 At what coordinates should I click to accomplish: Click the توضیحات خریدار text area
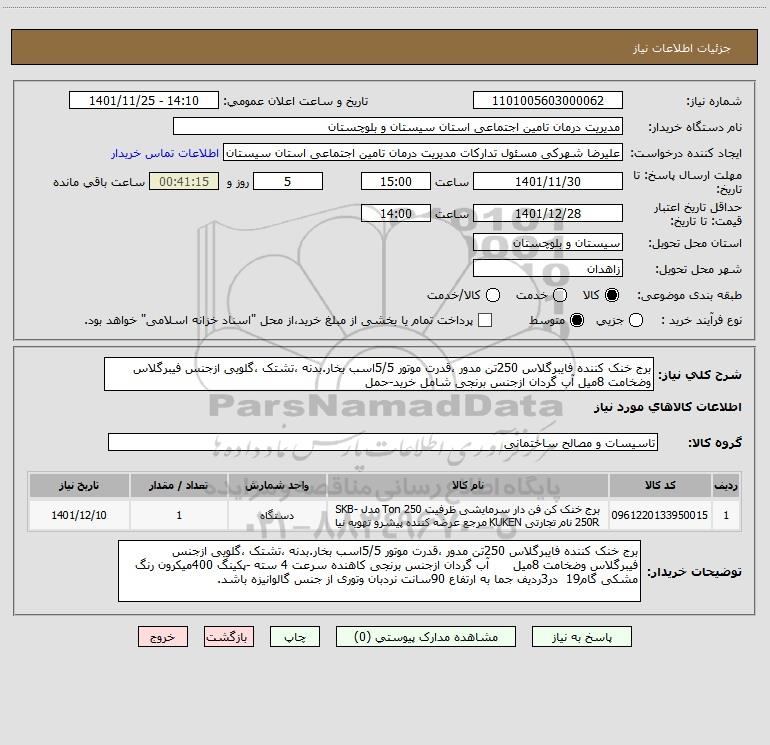coord(379,571)
